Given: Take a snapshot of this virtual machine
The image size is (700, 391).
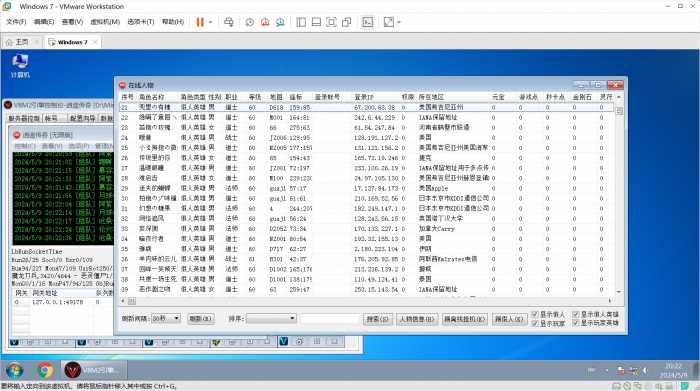Looking at the screenshot, I should click(250, 22).
